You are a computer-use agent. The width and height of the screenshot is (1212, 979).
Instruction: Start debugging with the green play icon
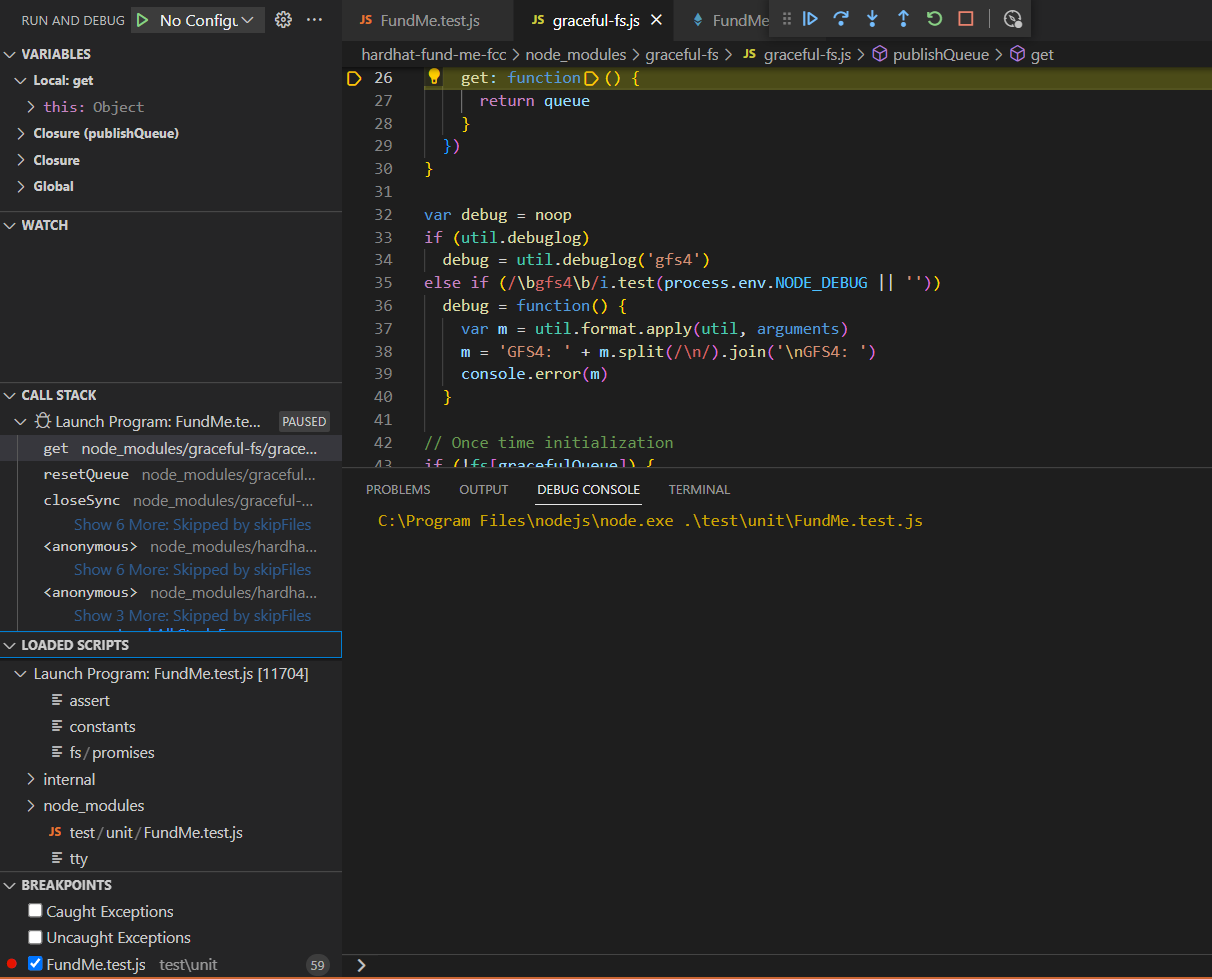pos(142,20)
